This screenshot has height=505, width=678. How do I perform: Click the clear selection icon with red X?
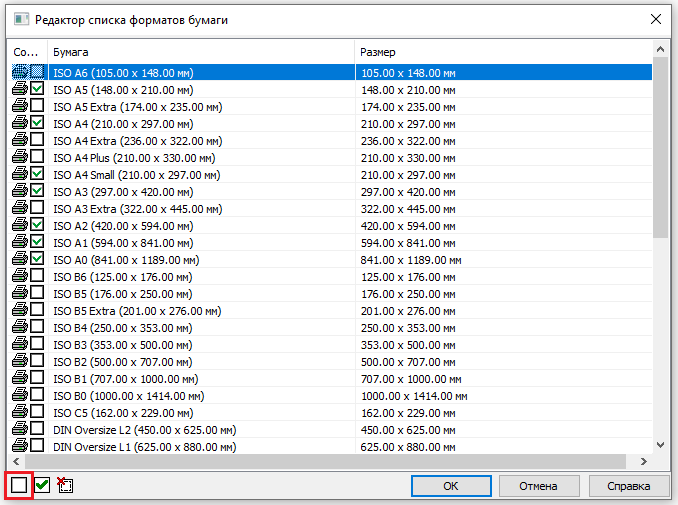65,485
